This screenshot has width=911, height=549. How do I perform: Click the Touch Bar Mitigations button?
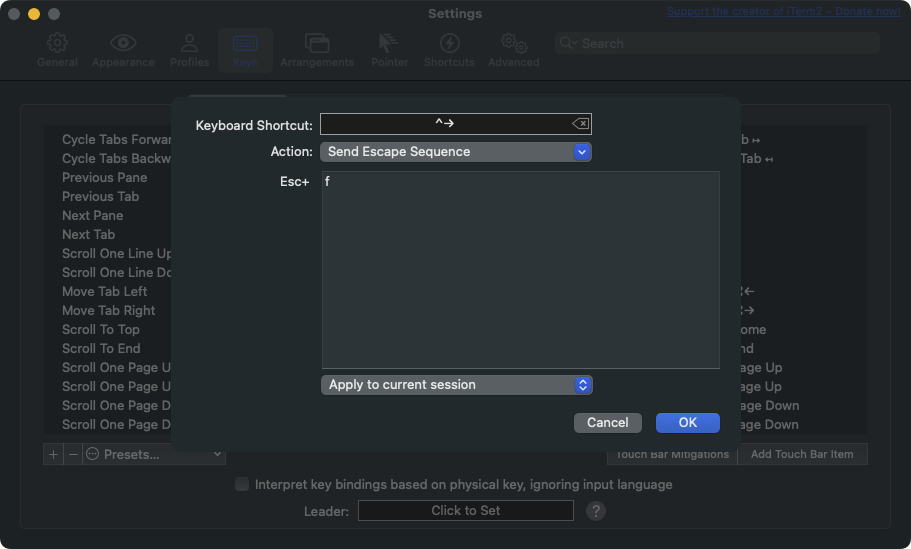click(672, 454)
